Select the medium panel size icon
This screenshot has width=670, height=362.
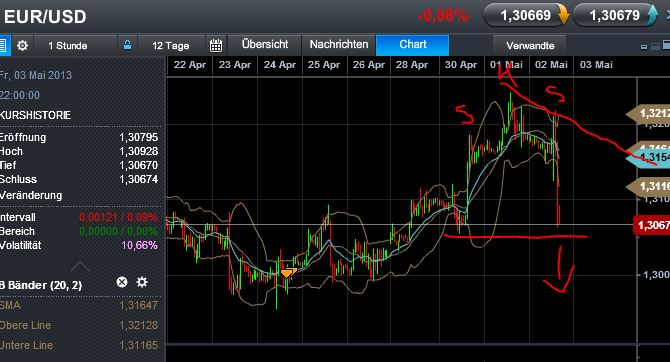[x=655, y=46]
